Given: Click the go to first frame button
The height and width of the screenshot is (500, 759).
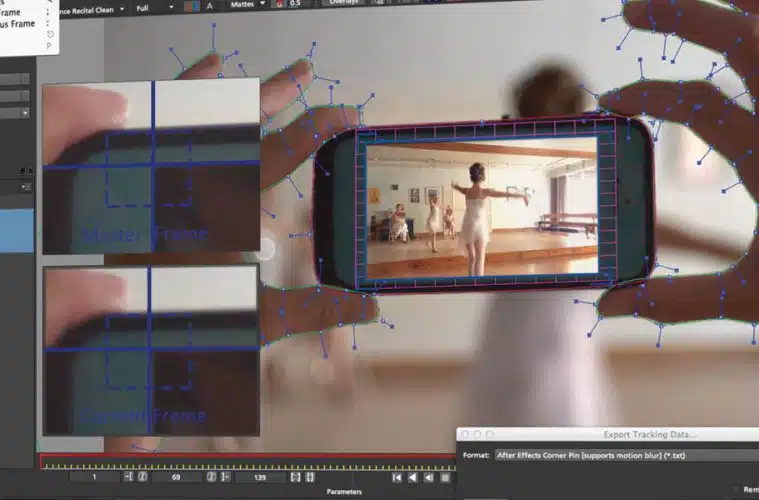Looking at the screenshot, I should pyautogui.click(x=397, y=478).
